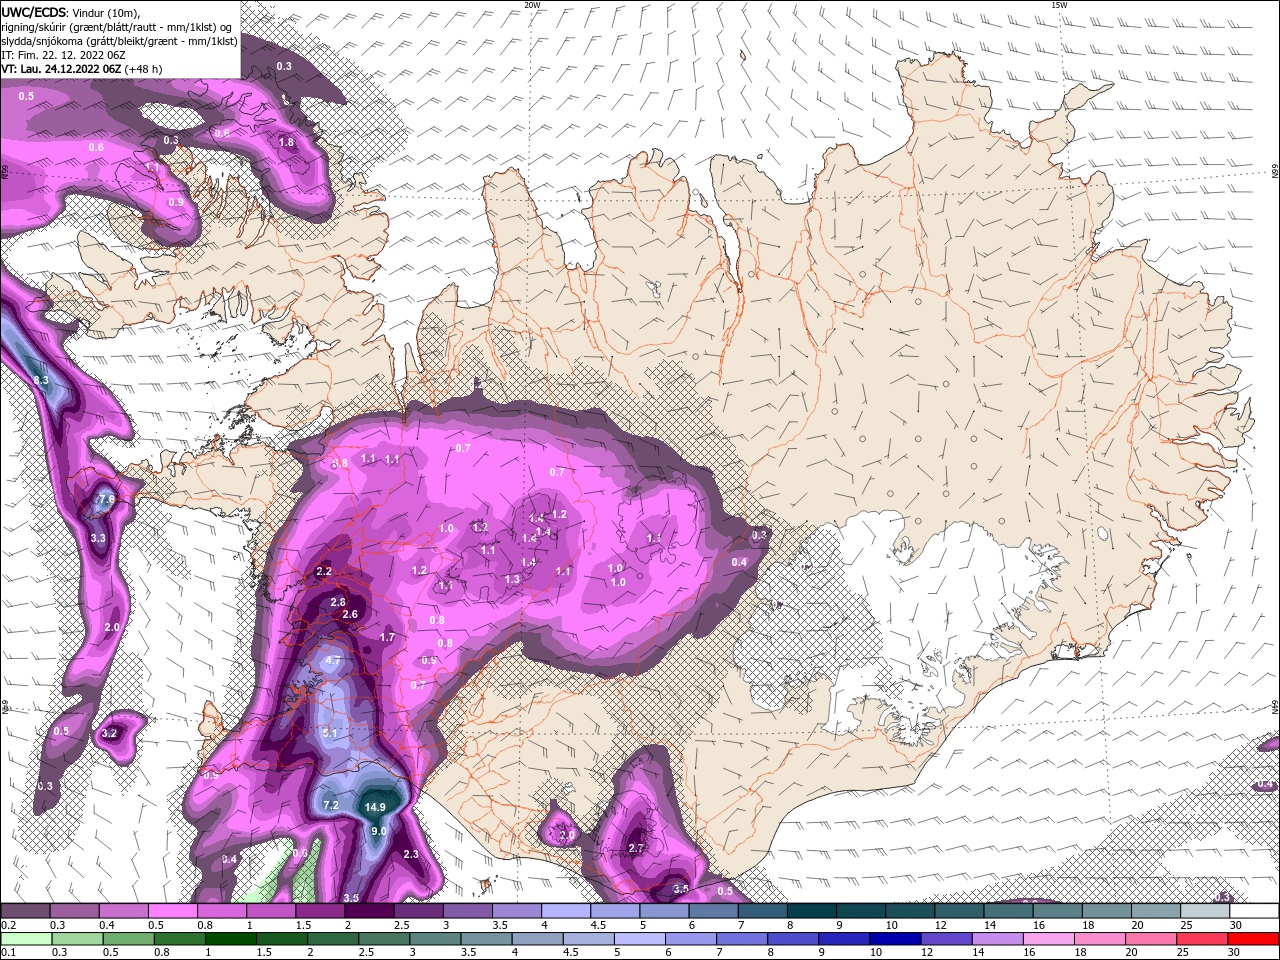Click the 14.9 precipitation maximum value
The image size is (1280, 960).
point(375,807)
